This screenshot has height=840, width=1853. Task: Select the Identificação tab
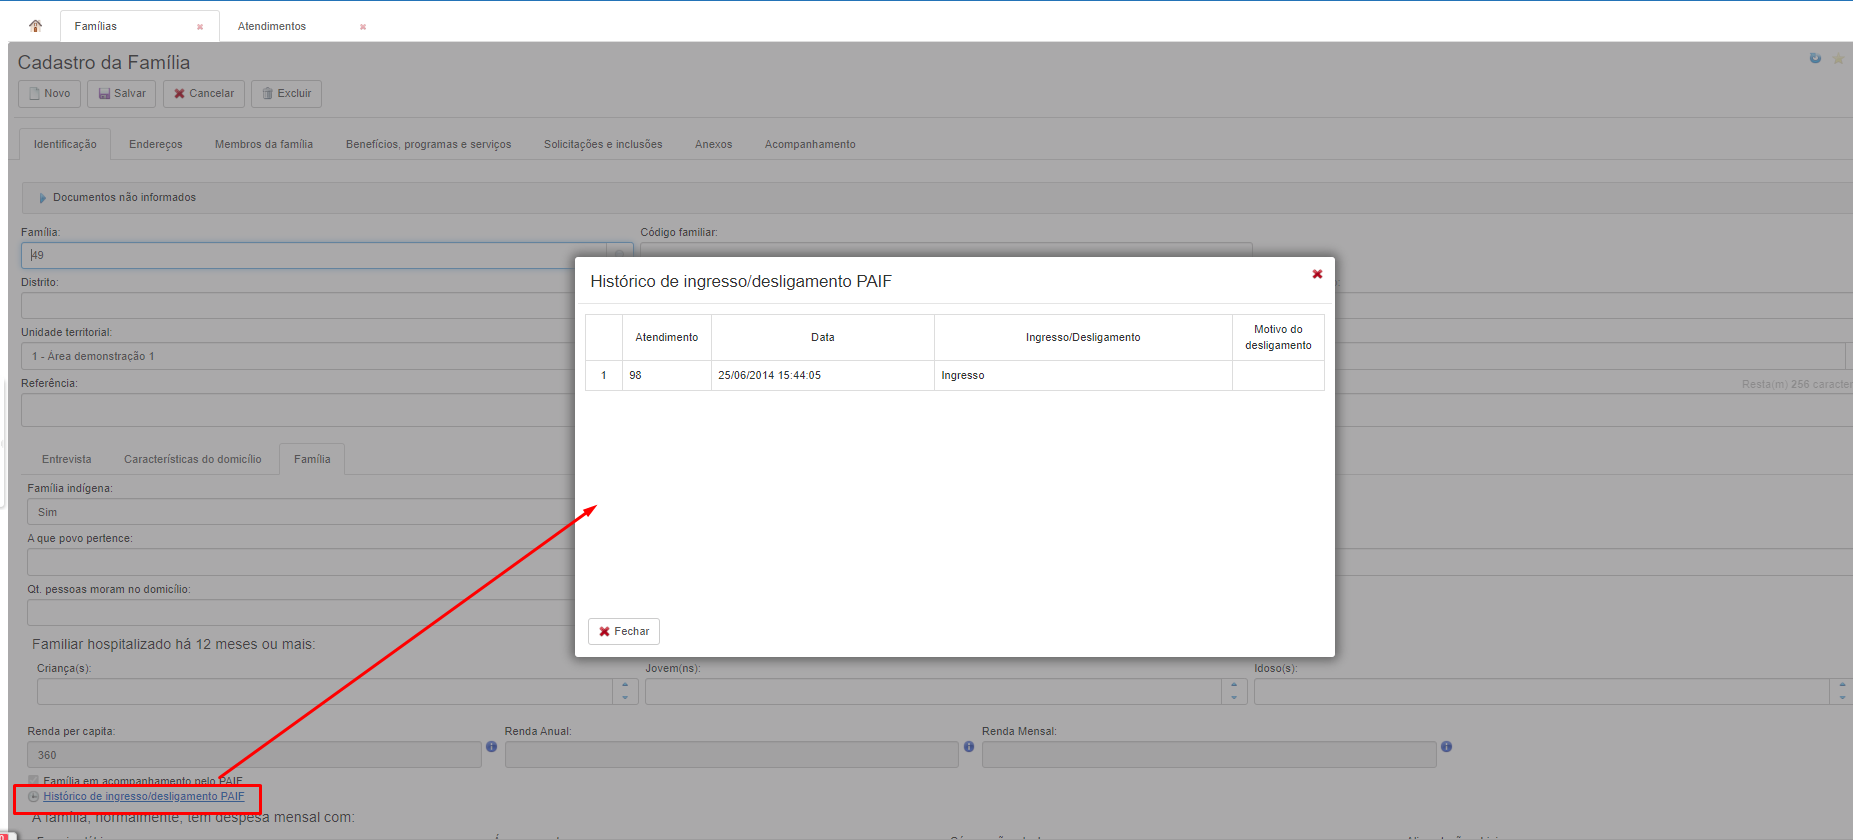[x=65, y=144]
